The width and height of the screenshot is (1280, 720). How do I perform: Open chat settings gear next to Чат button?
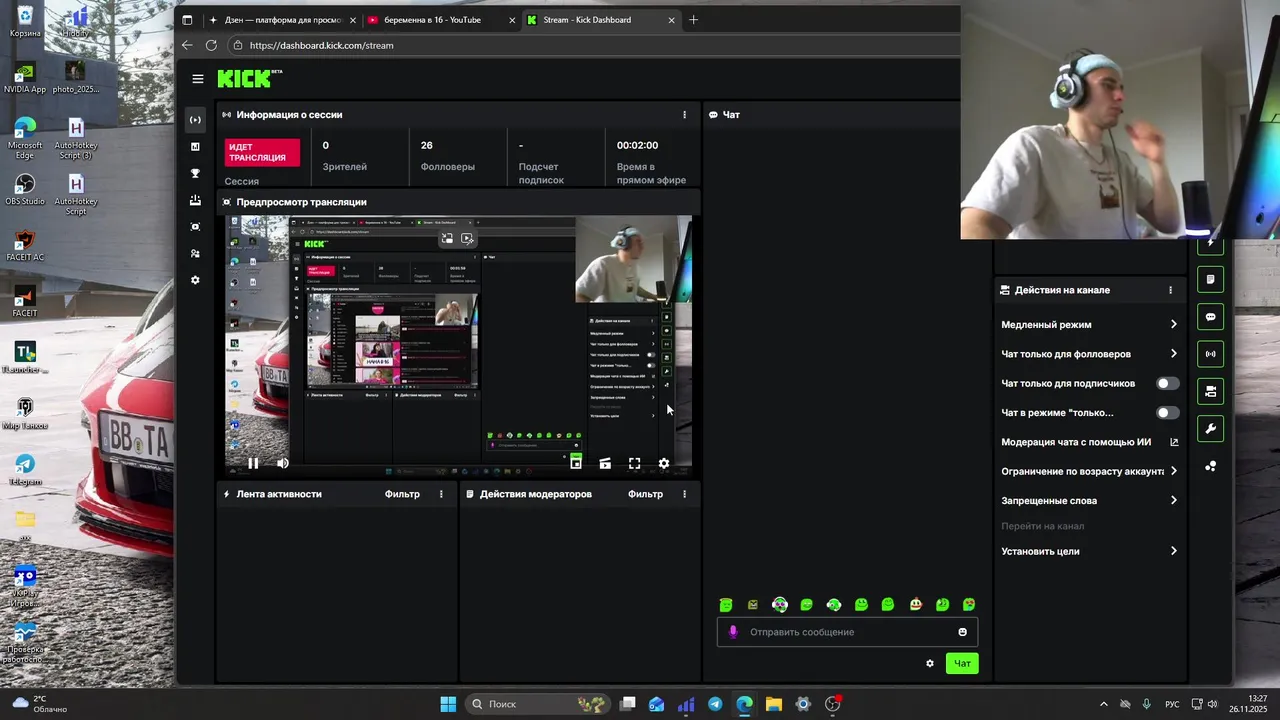930,663
